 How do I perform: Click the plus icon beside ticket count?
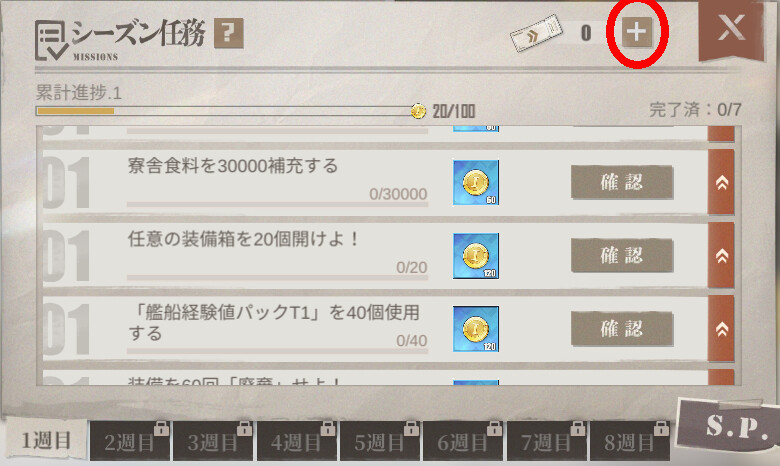(x=637, y=32)
